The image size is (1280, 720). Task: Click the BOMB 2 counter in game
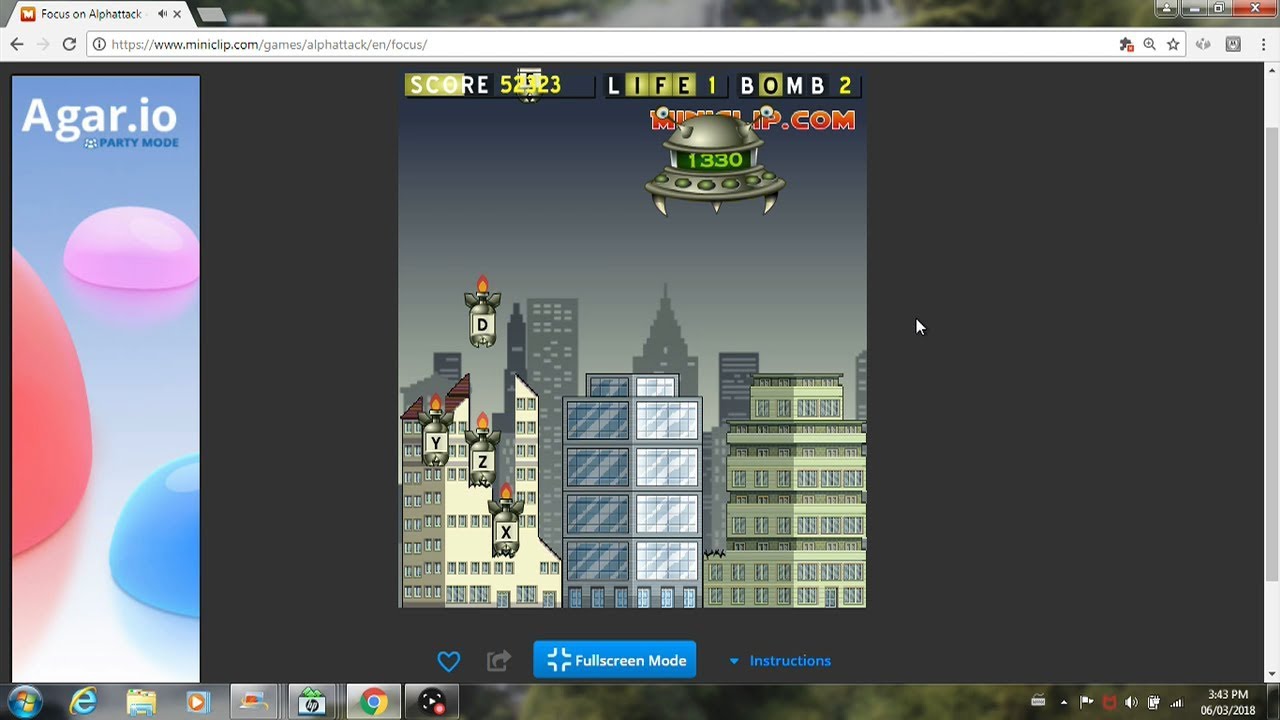click(798, 85)
